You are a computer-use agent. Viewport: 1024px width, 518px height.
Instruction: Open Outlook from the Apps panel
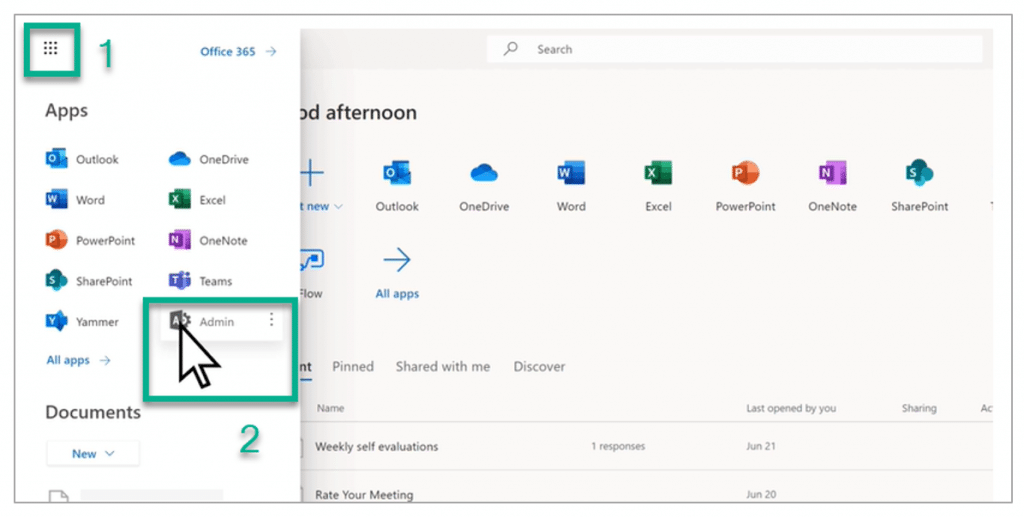[82, 159]
